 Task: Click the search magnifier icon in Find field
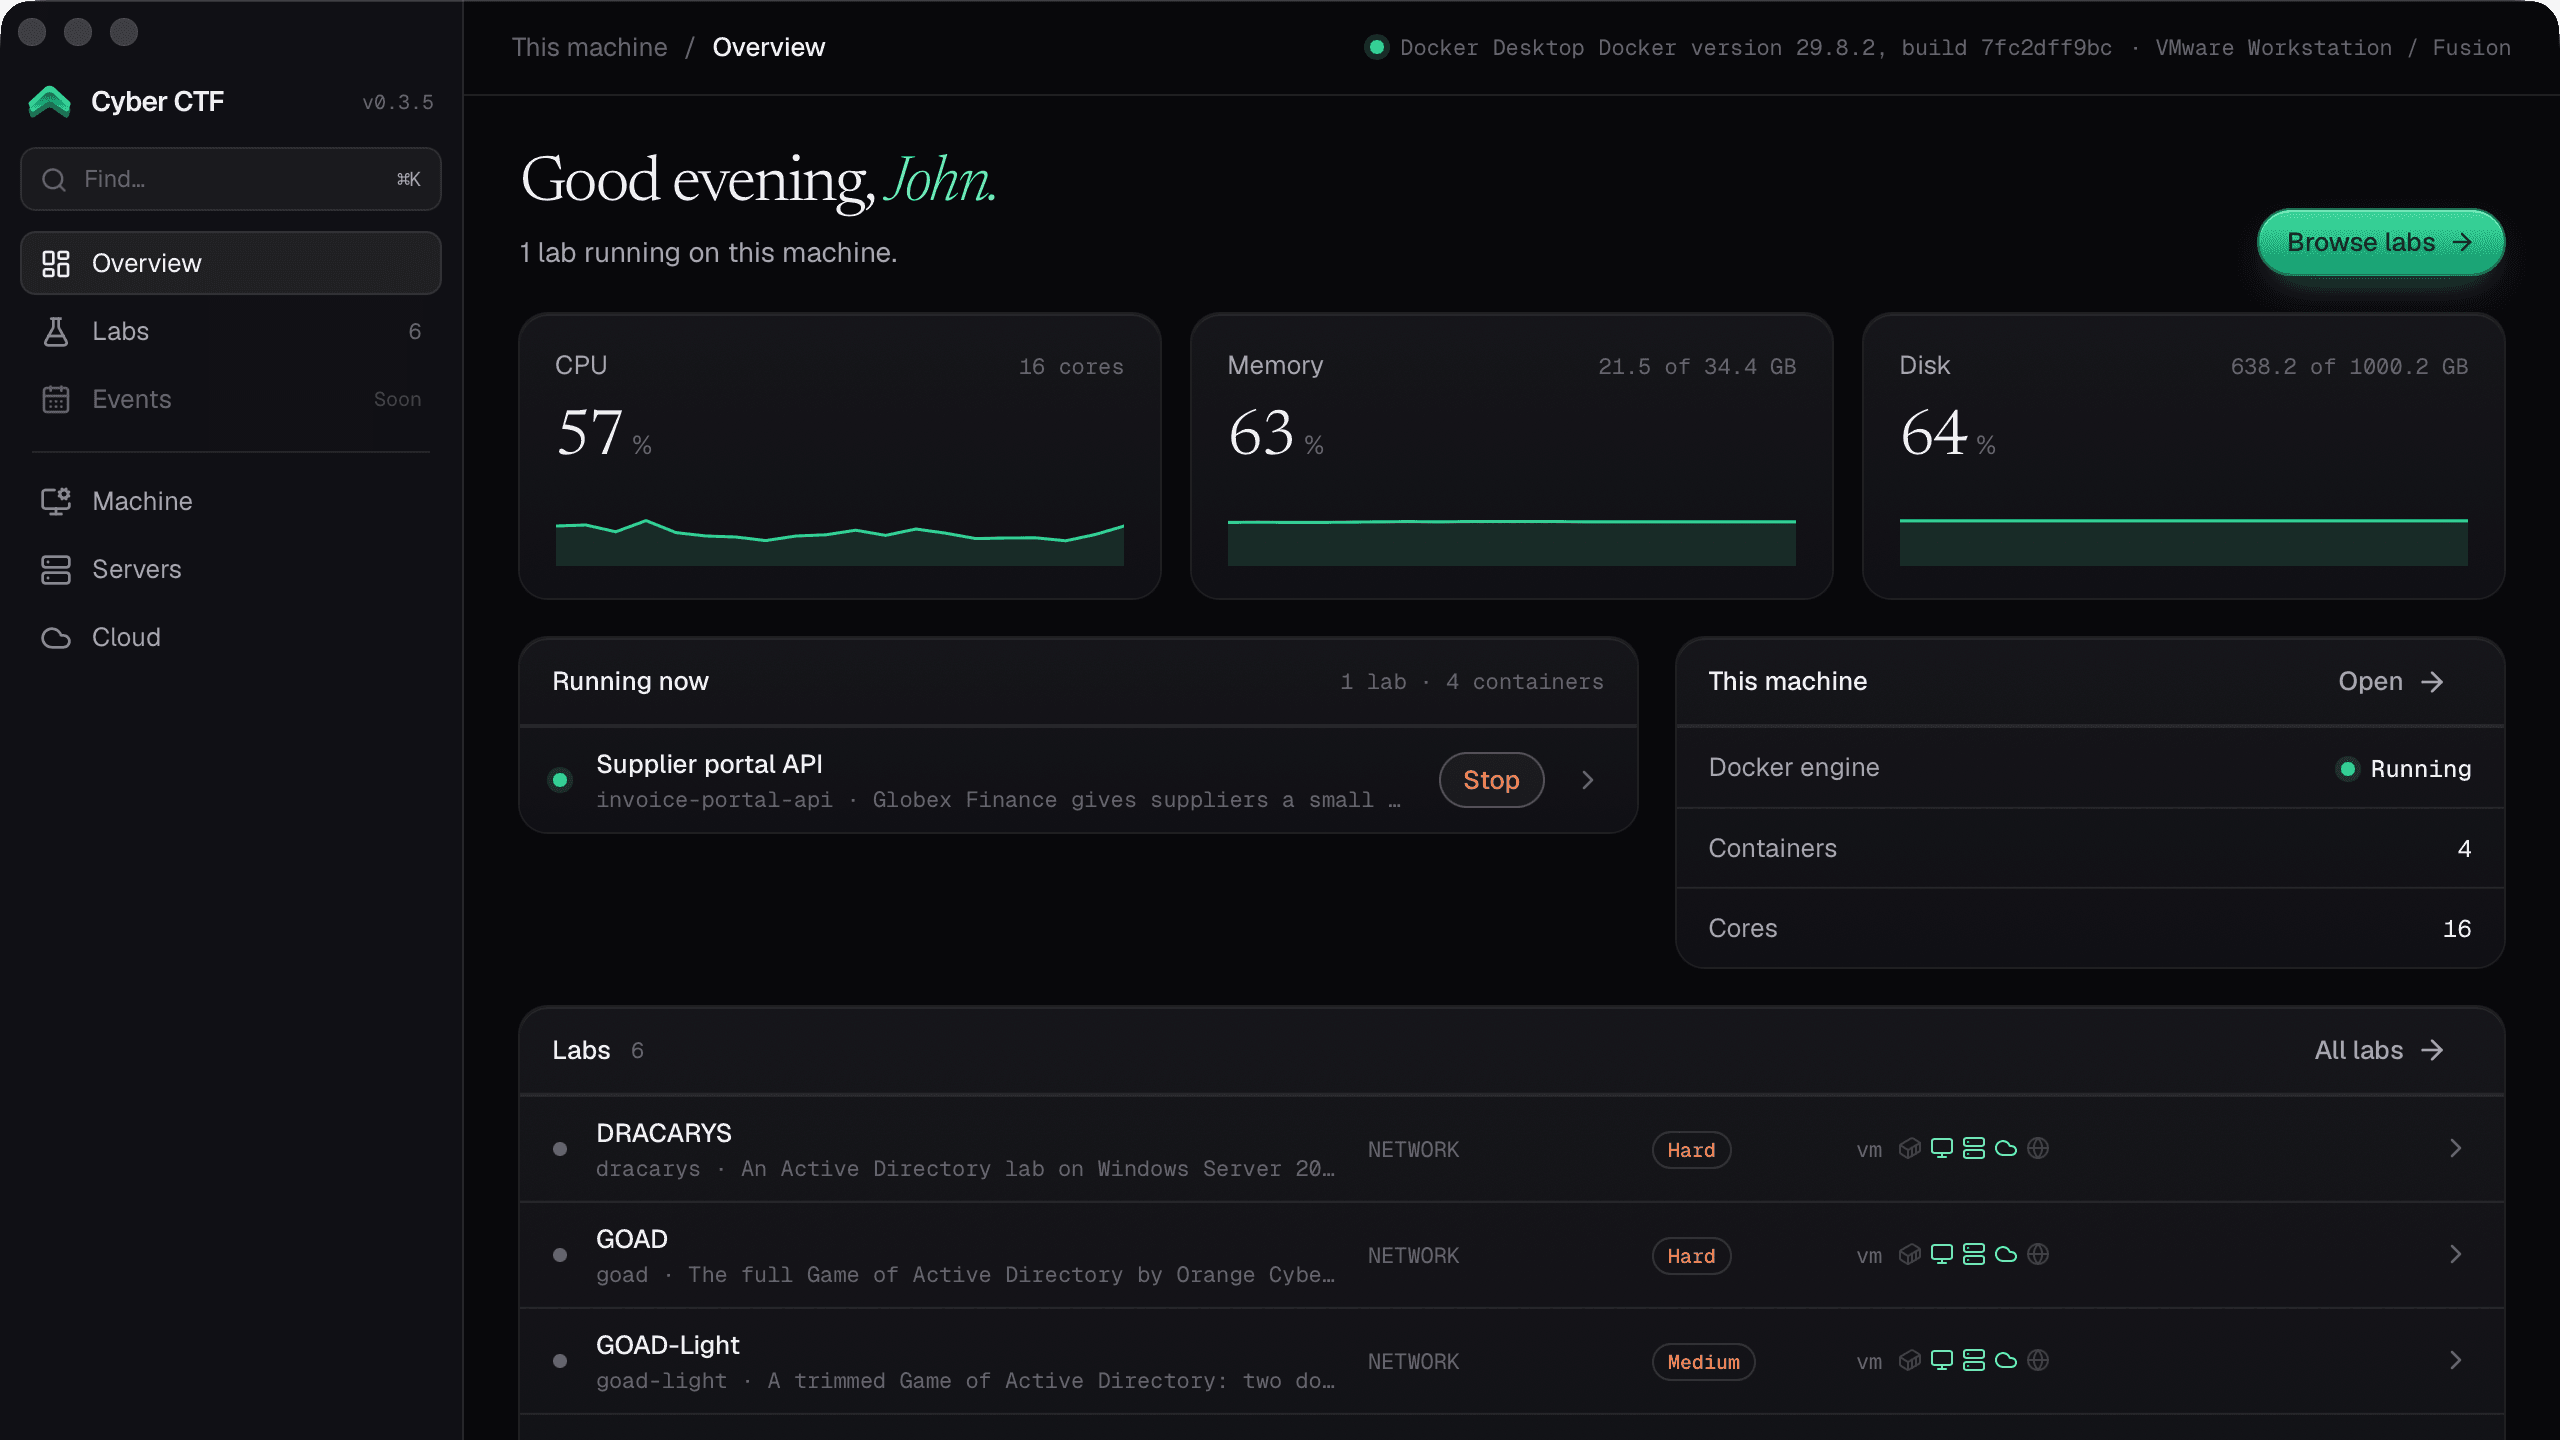[x=54, y=179]
